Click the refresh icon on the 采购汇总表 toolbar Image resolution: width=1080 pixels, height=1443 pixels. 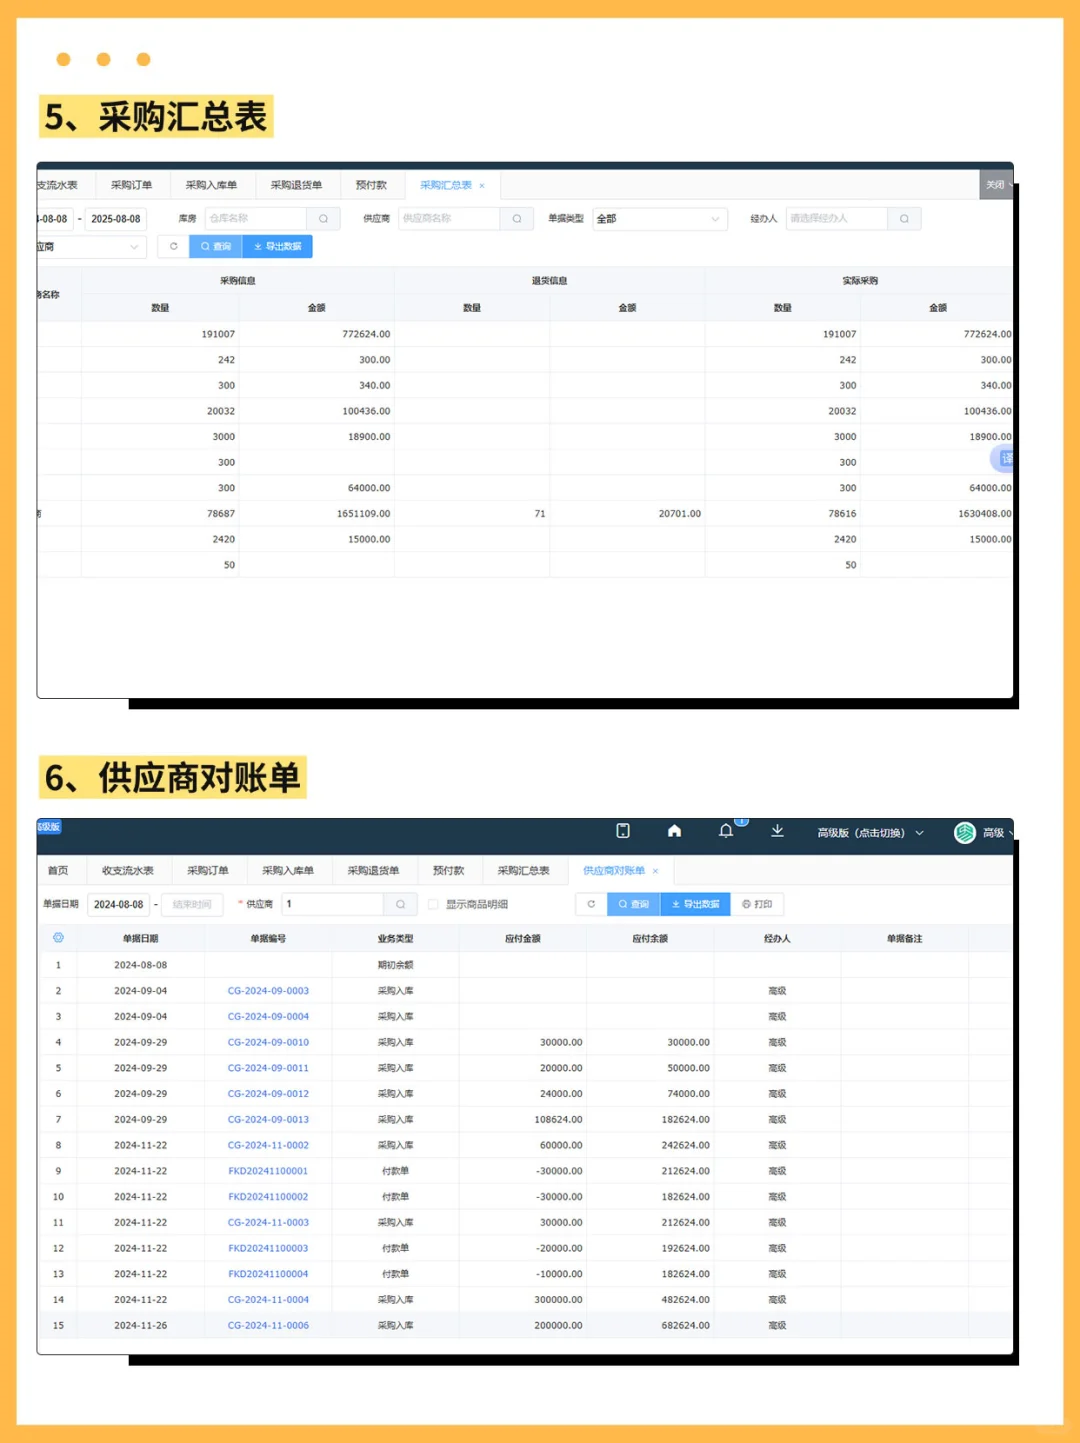tap(175, 246)
